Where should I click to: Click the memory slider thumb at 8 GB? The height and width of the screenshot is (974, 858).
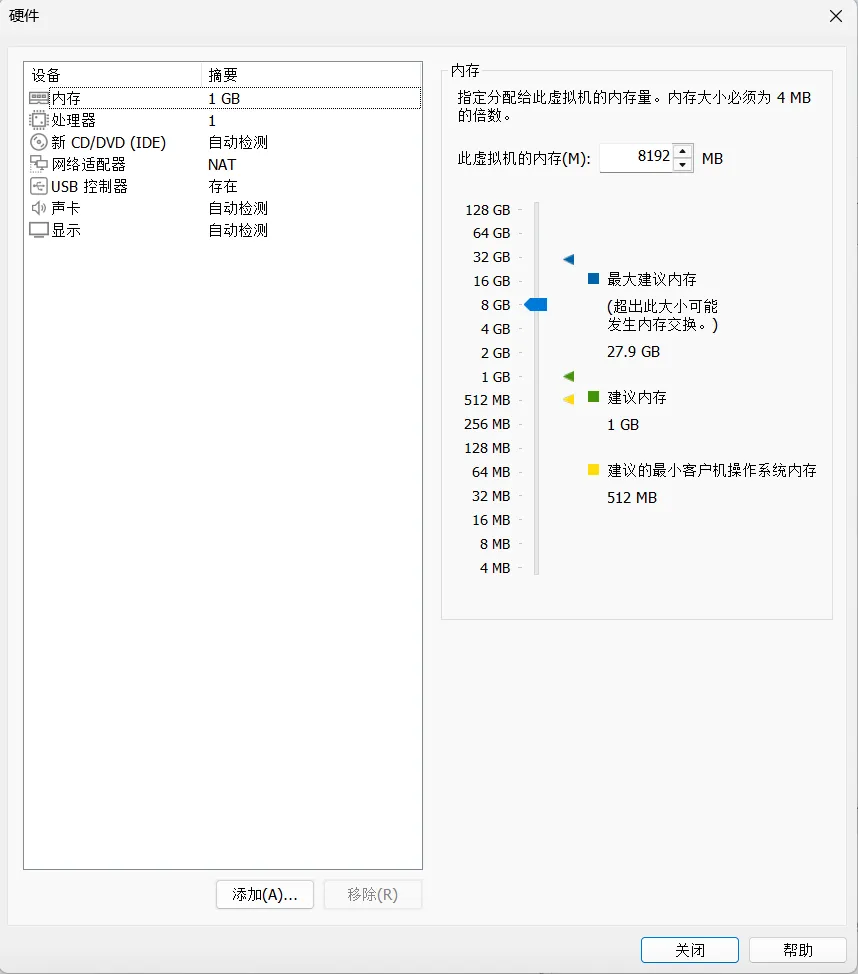click(536, 304)
